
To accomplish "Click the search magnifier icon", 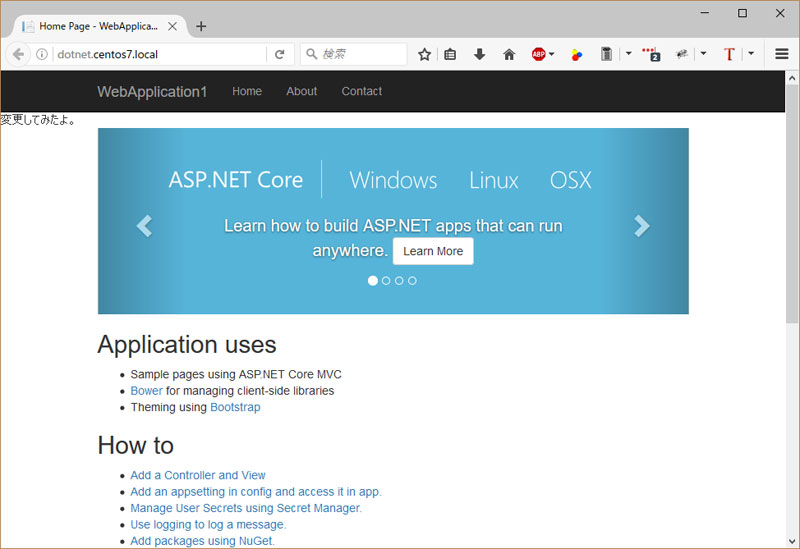I will [x=312, y=54].
